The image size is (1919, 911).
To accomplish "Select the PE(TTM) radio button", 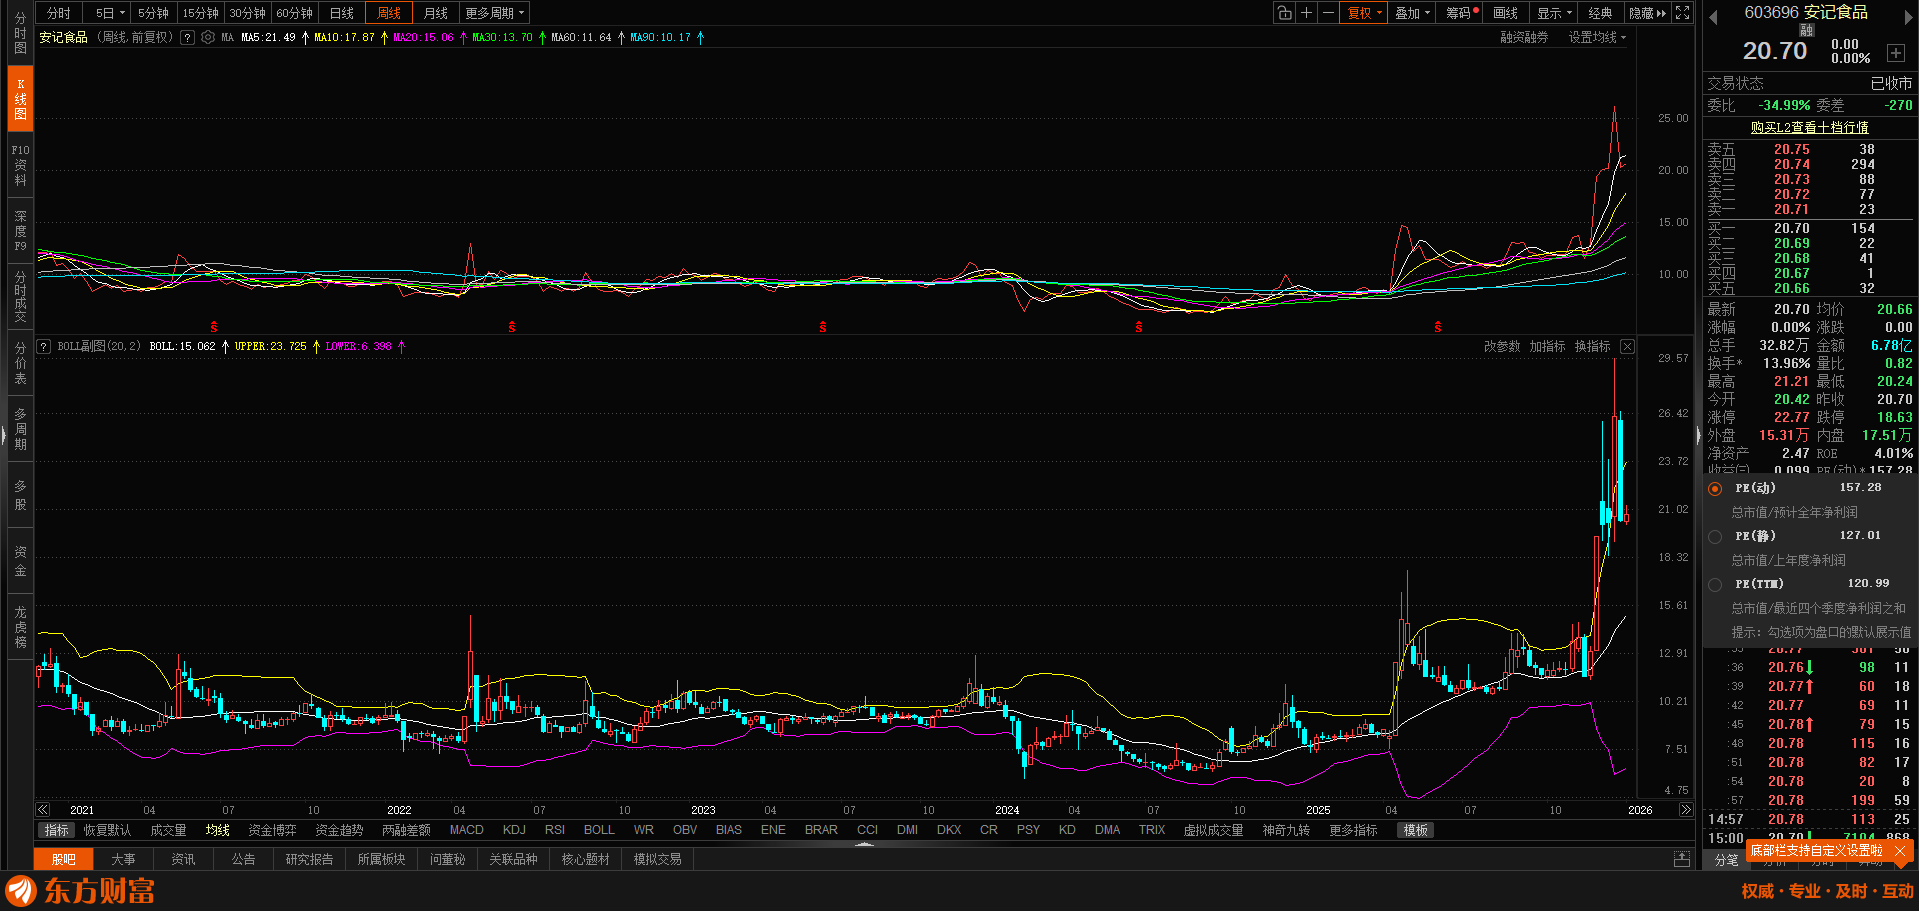I will 1715,585.
